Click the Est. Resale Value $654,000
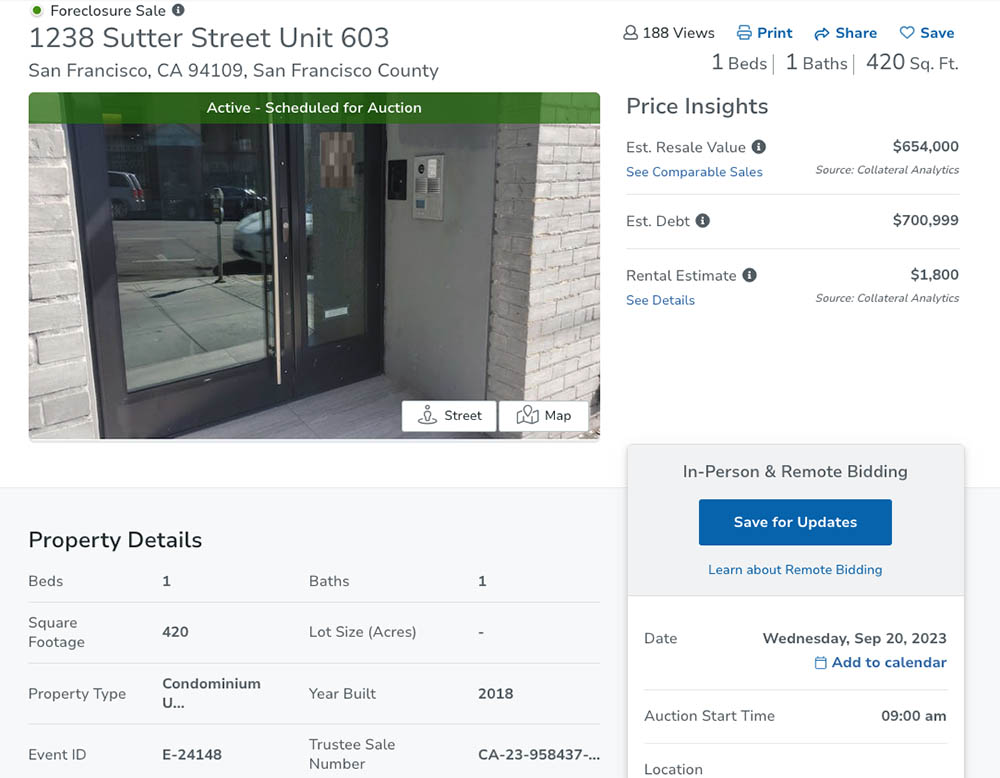Viewport: 1000px width, 778px height. pyautogui.click(x=925, y=146)
